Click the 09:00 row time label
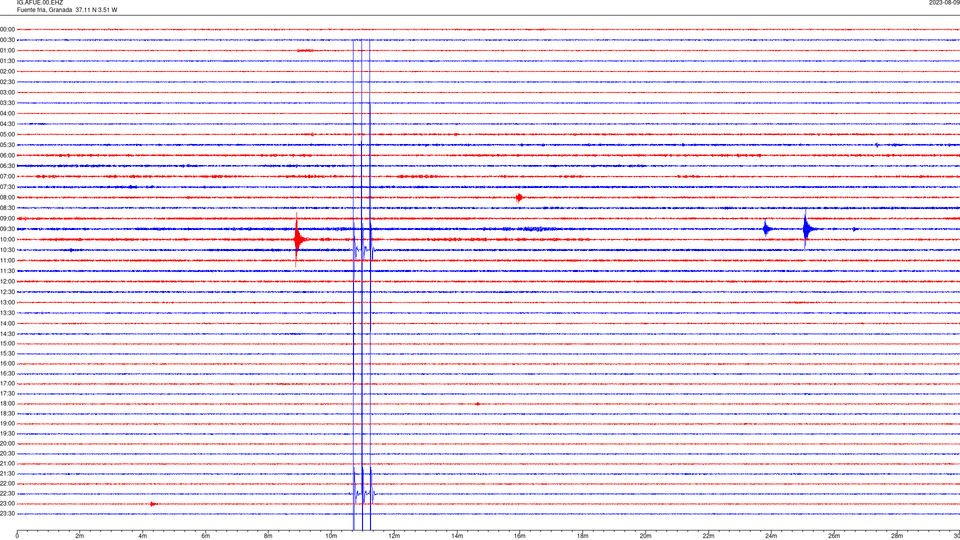Viewport: 960px width, 540px height. pyautogui.click(x=7, y=219)
